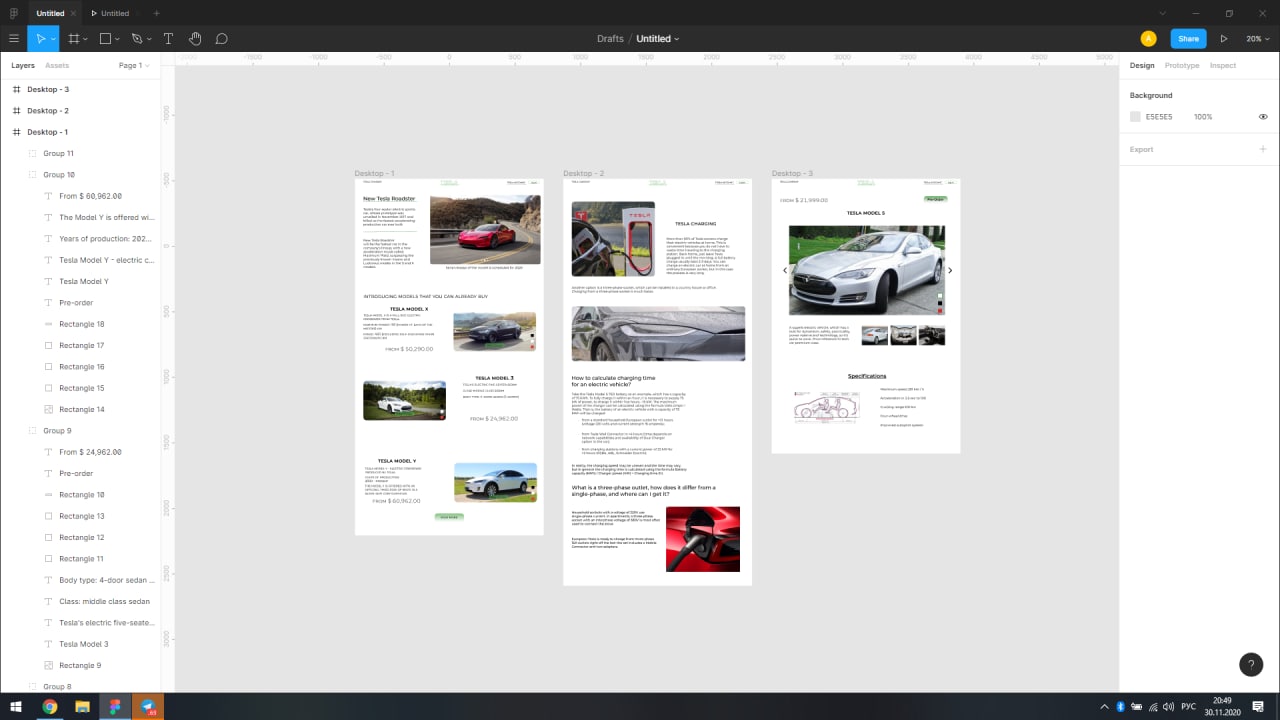The image size is (1280, 720).
Task: Open the Windows notification center icon
Action: (x=1260, y=707)
